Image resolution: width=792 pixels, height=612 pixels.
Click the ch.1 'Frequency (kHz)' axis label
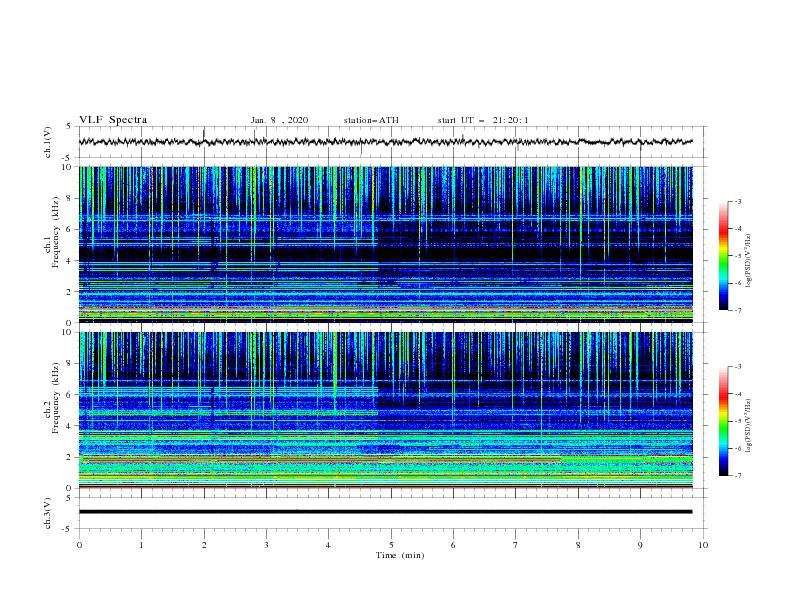[55, 232]
